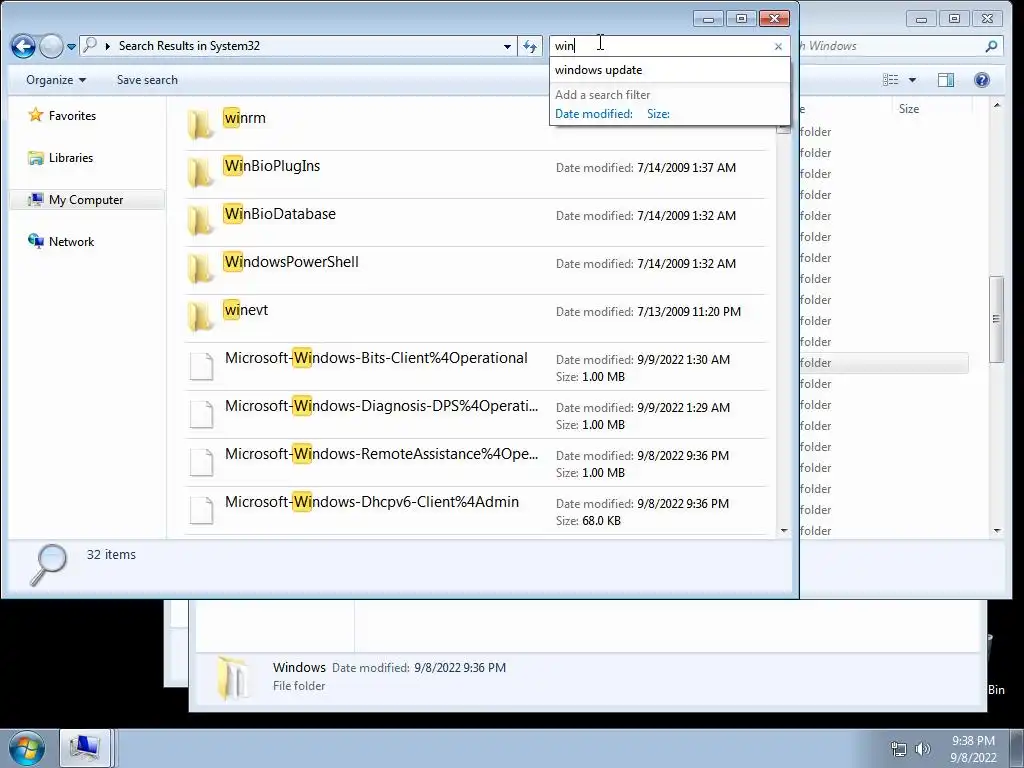Clear the search box with the X
The width and height of the screenshot is (1024, 768).
click(778, 46)
